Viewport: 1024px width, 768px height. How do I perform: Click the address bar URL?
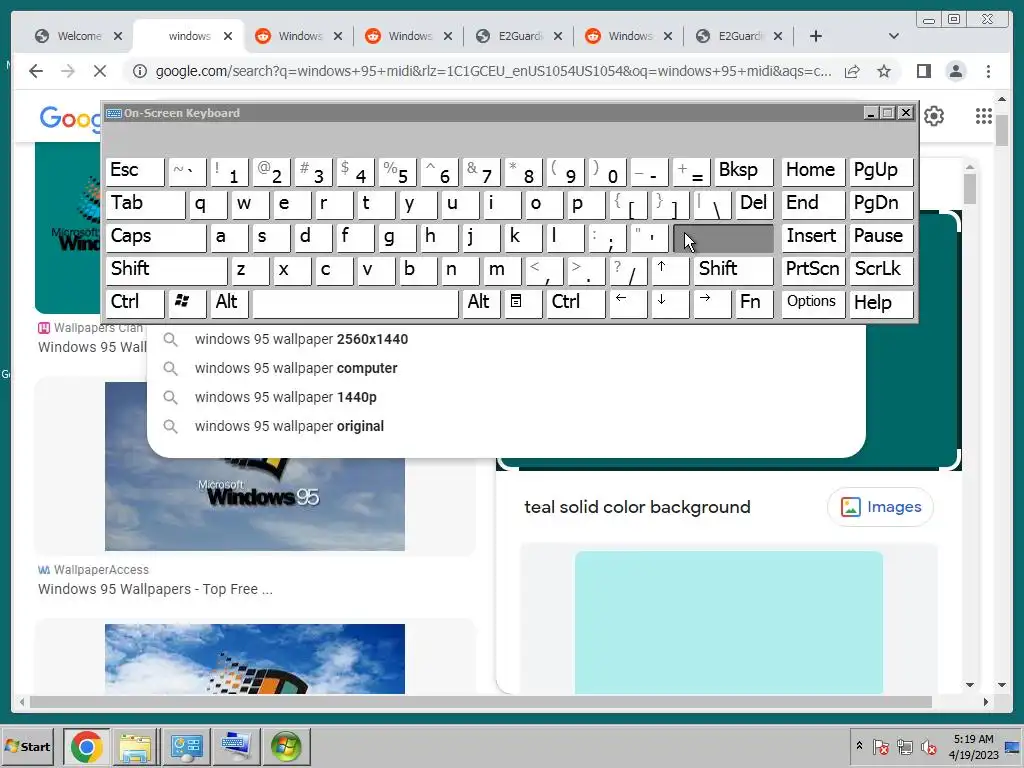[x=493, y=71]
